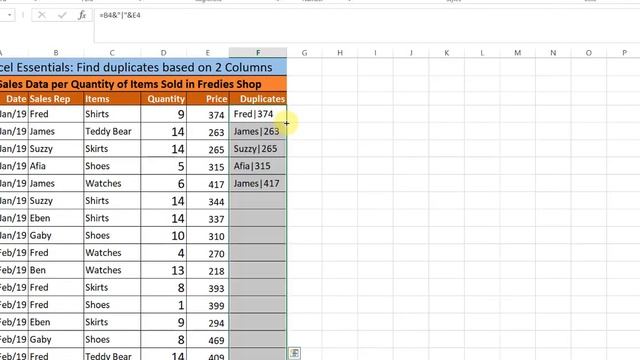This screenshot has height=360, width=640.
Task: Select column K header
Action: [447, 53]
